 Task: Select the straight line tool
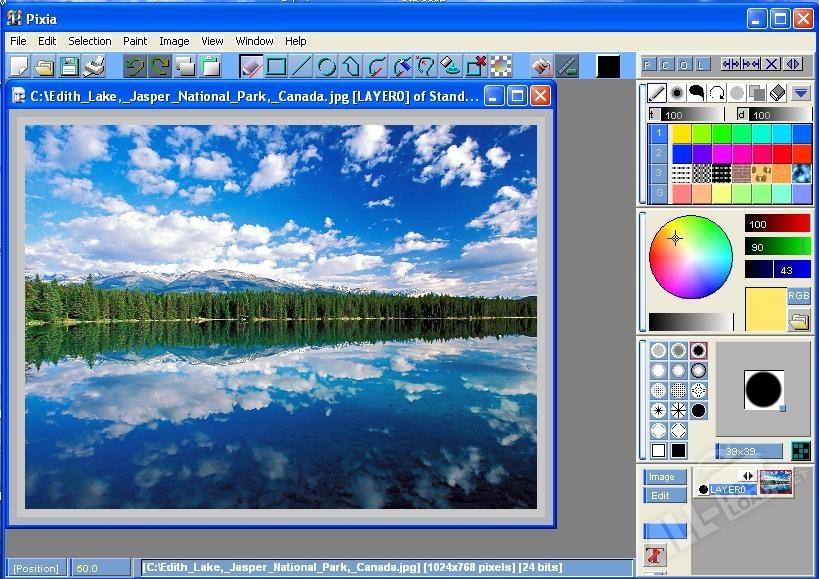click(x=301, y=67)
